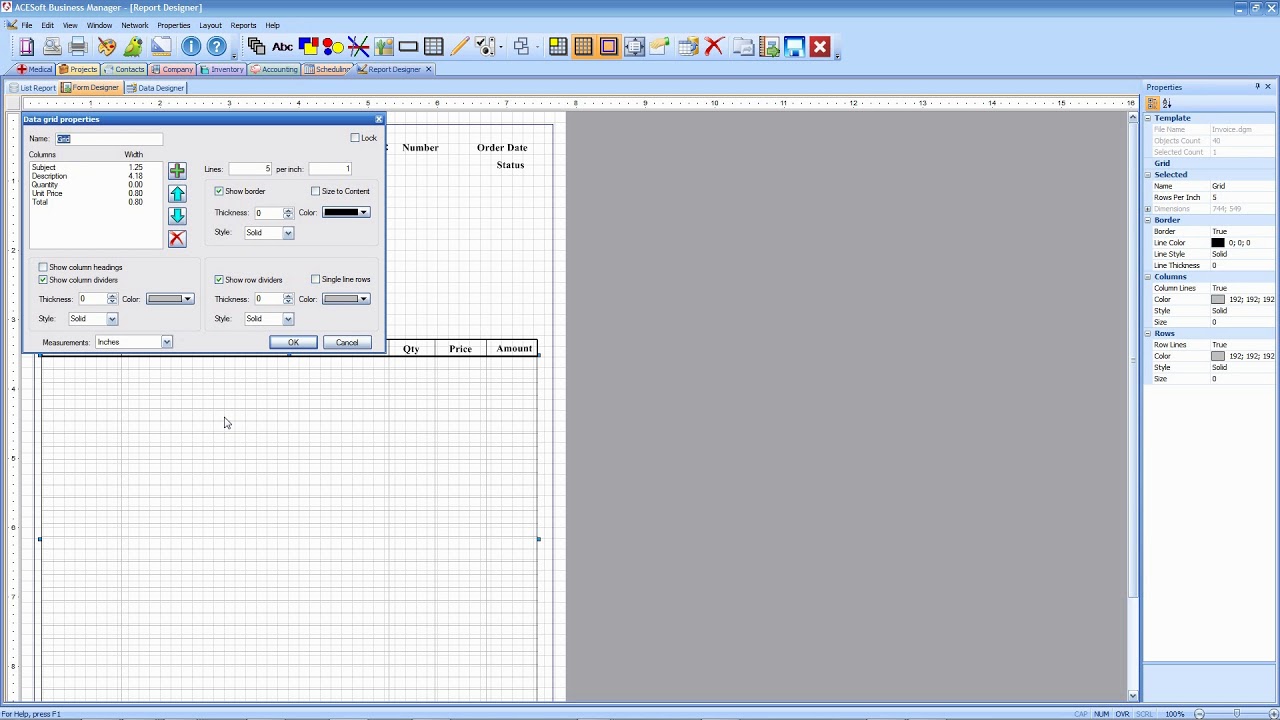1280x720 pixels.
Task: Uncheck Show column dividers checkbox
Action: click(x=43, y=280)
